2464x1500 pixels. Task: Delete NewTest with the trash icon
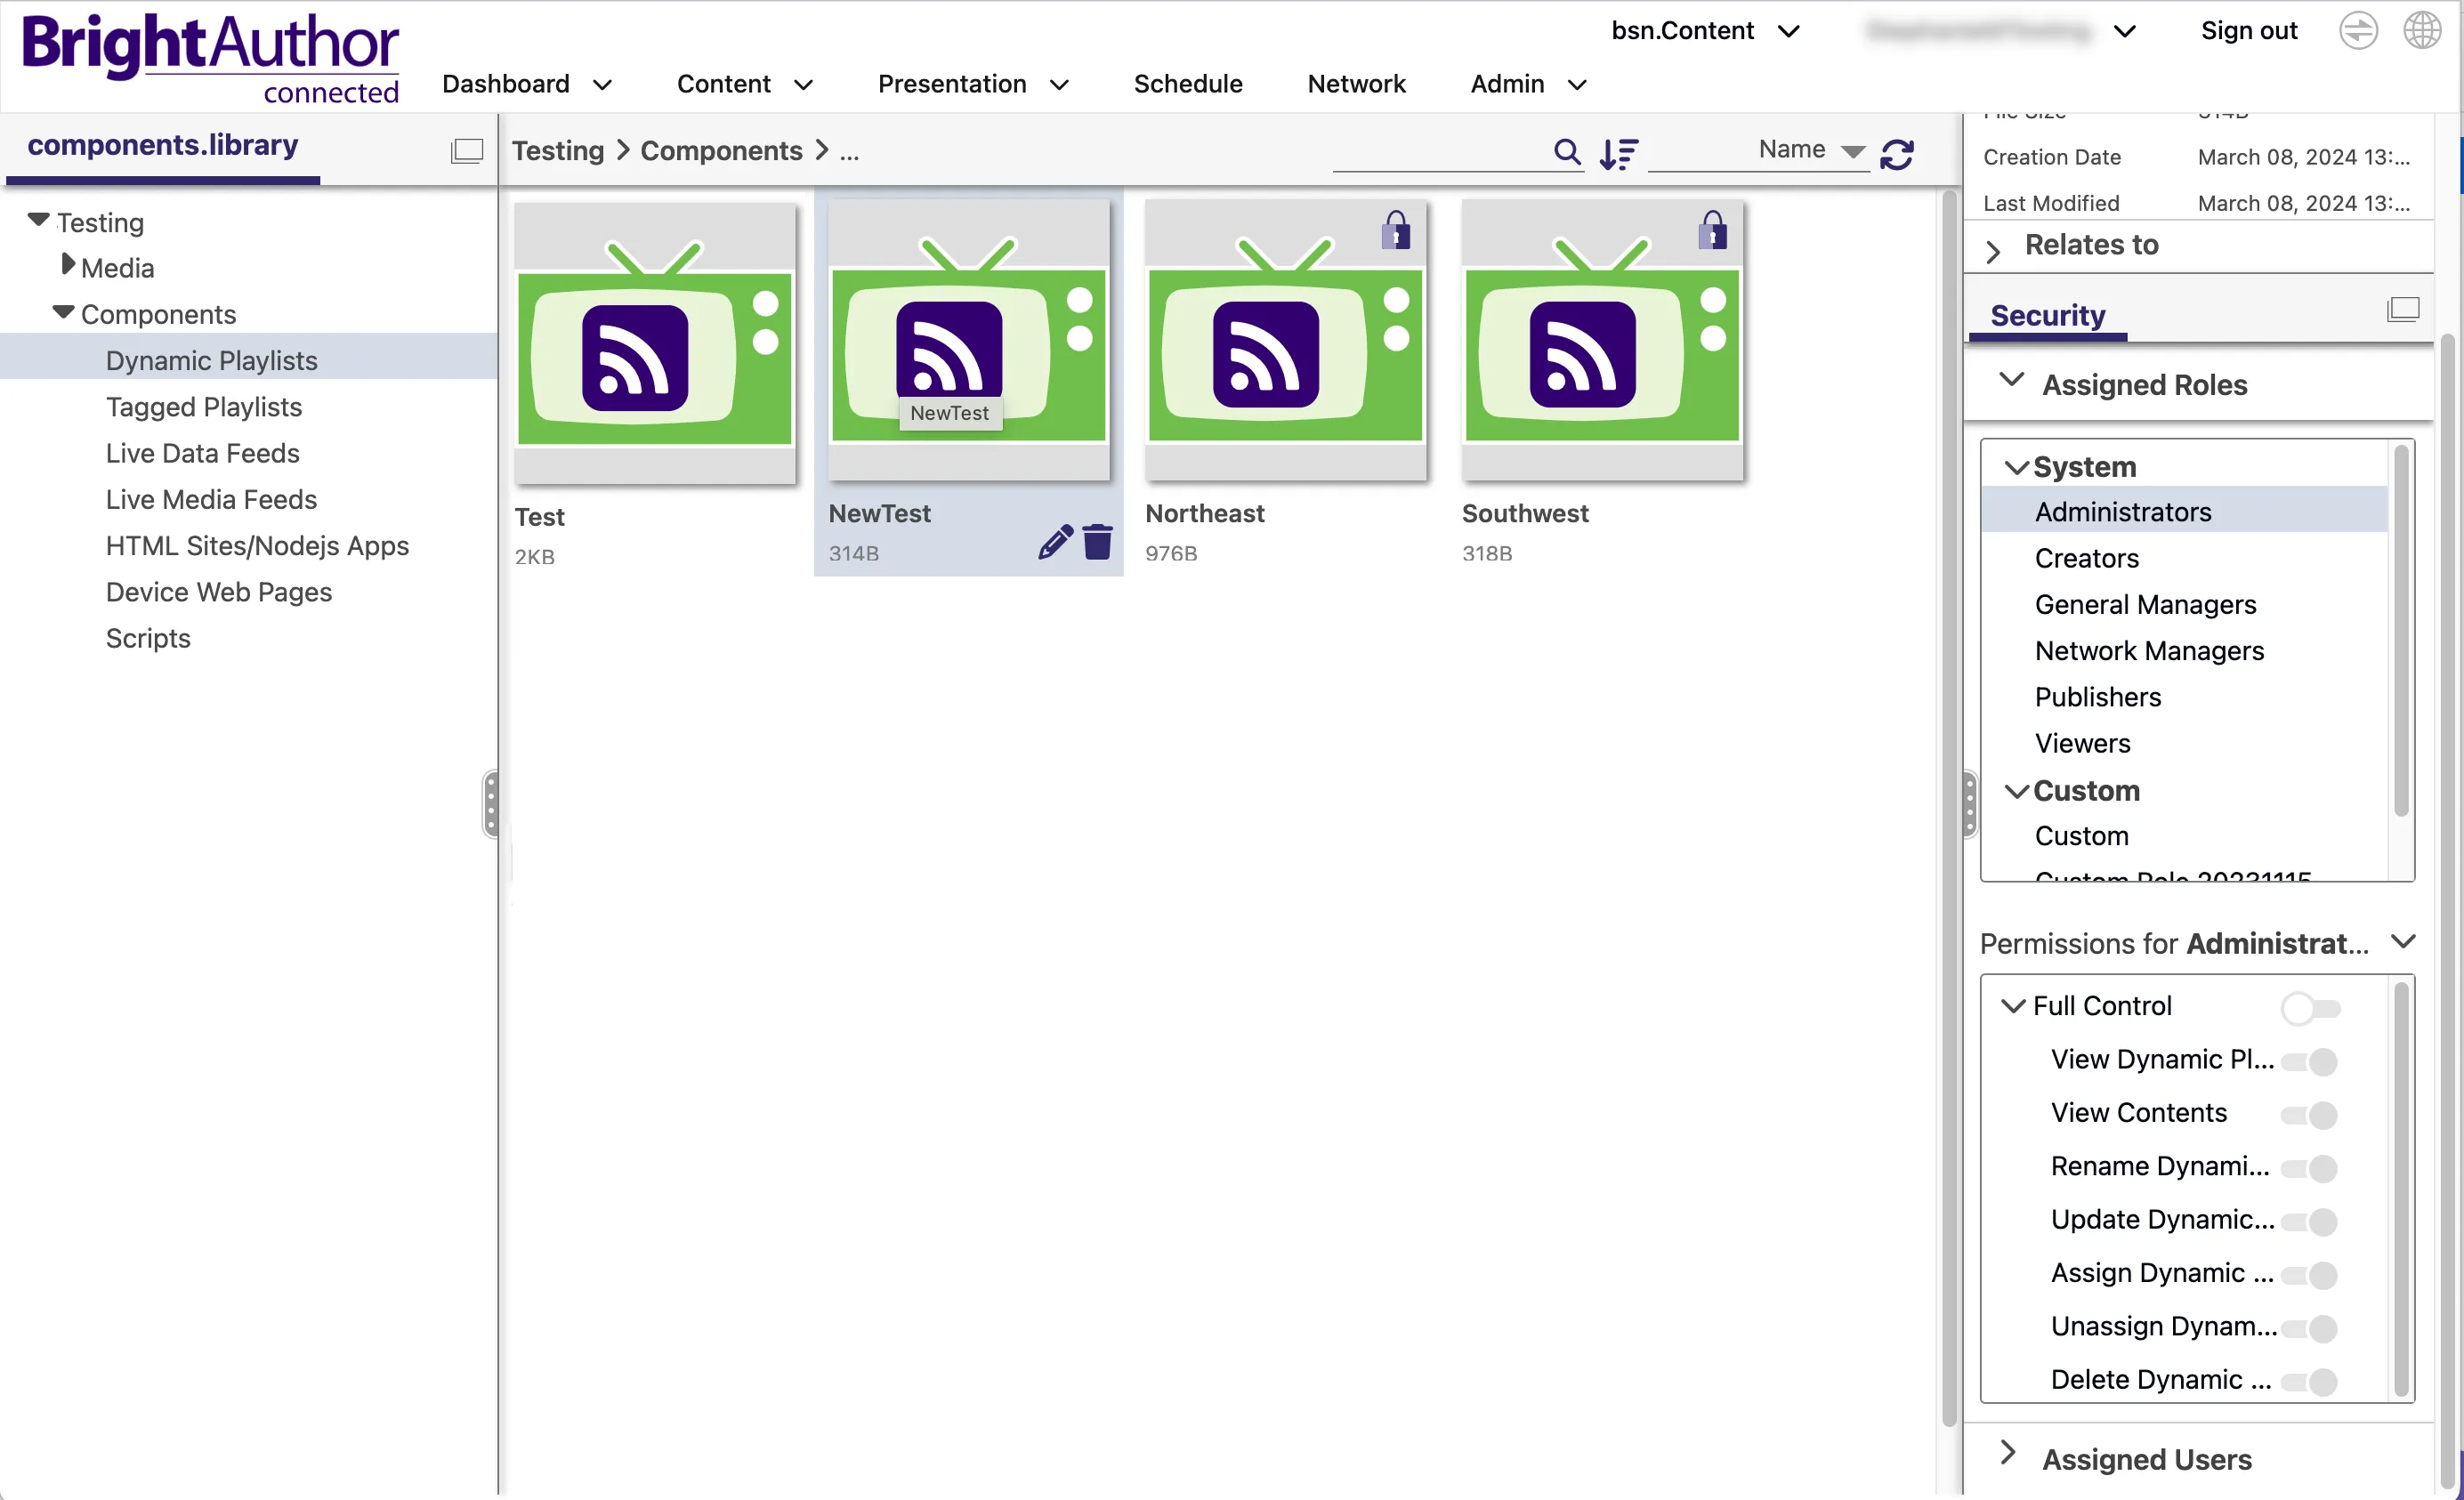tap(1097, 541)
